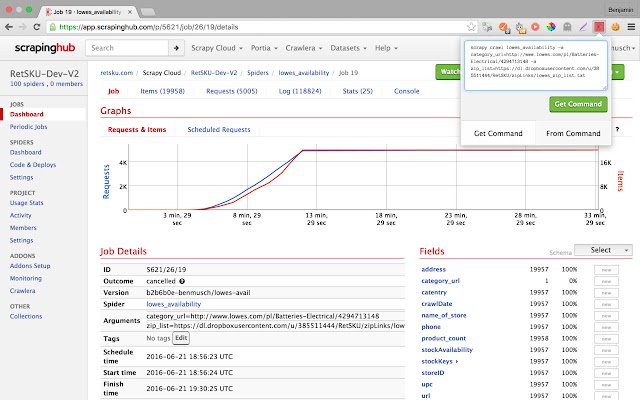
Task: Expand the stockKeys field arrow
Action: coord(457,362)
